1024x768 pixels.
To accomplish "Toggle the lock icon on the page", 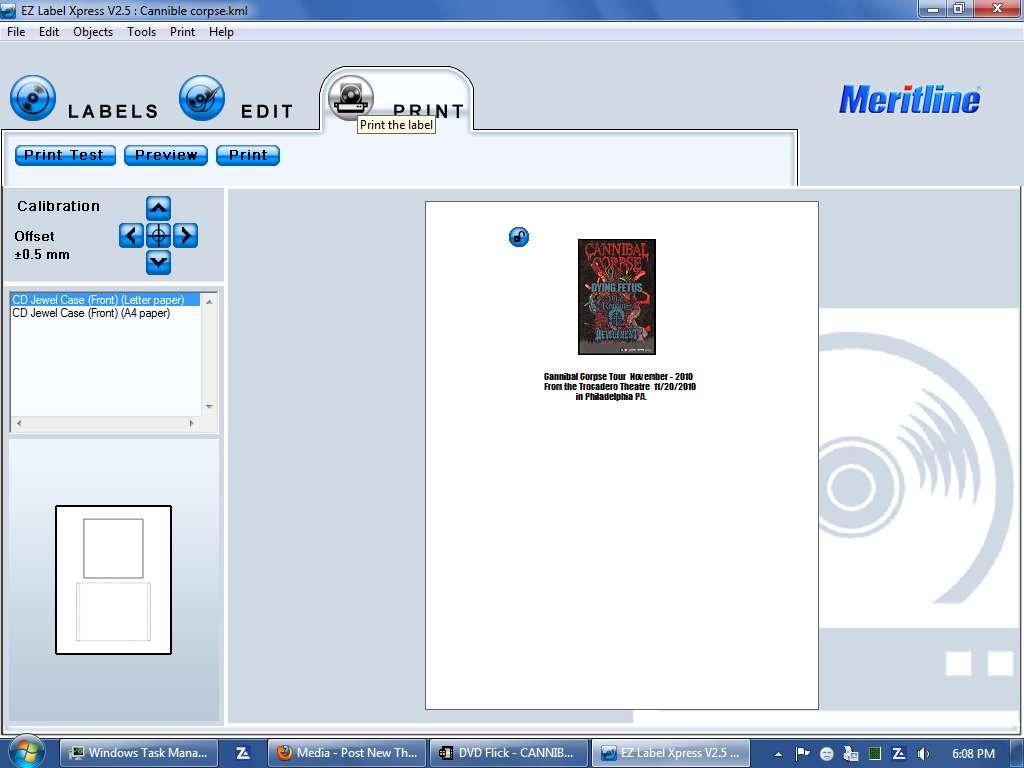I will click(x=519, y=236).
